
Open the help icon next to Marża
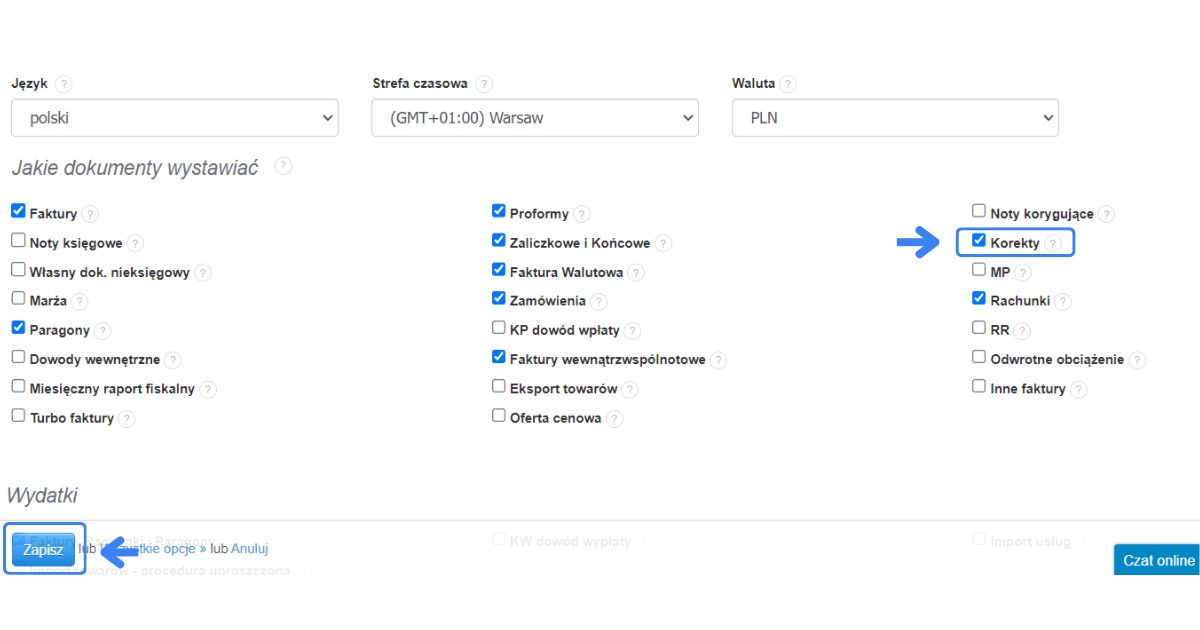80,301
